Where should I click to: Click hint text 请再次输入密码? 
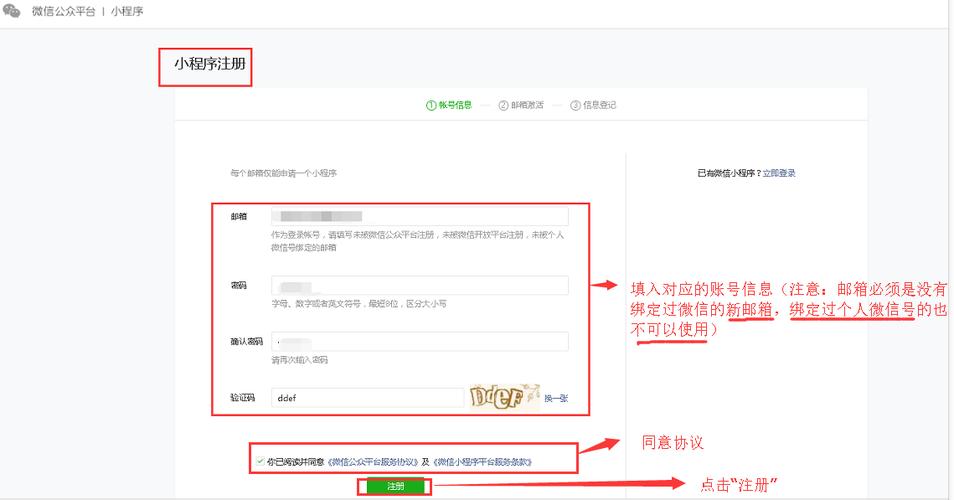pos(299,360)
